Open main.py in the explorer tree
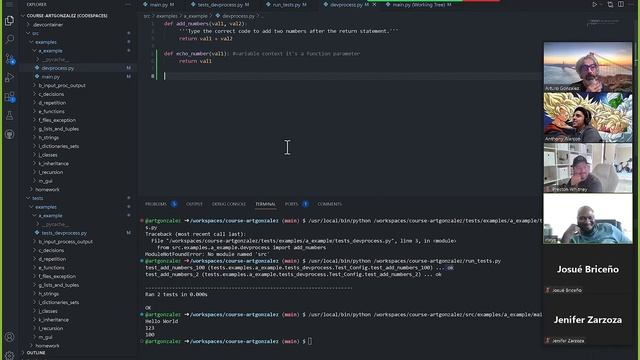This screenshot has height=360, width=640. (51, 77)
